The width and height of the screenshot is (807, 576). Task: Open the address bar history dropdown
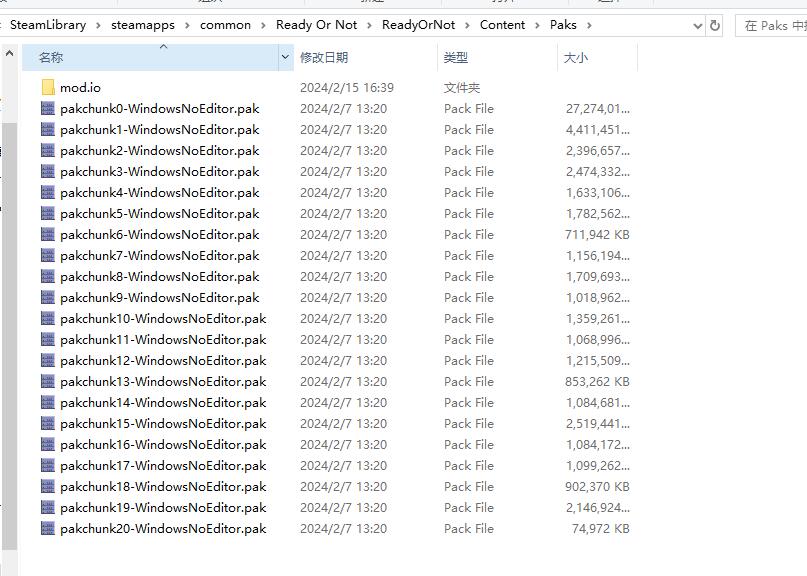point(698,25)
